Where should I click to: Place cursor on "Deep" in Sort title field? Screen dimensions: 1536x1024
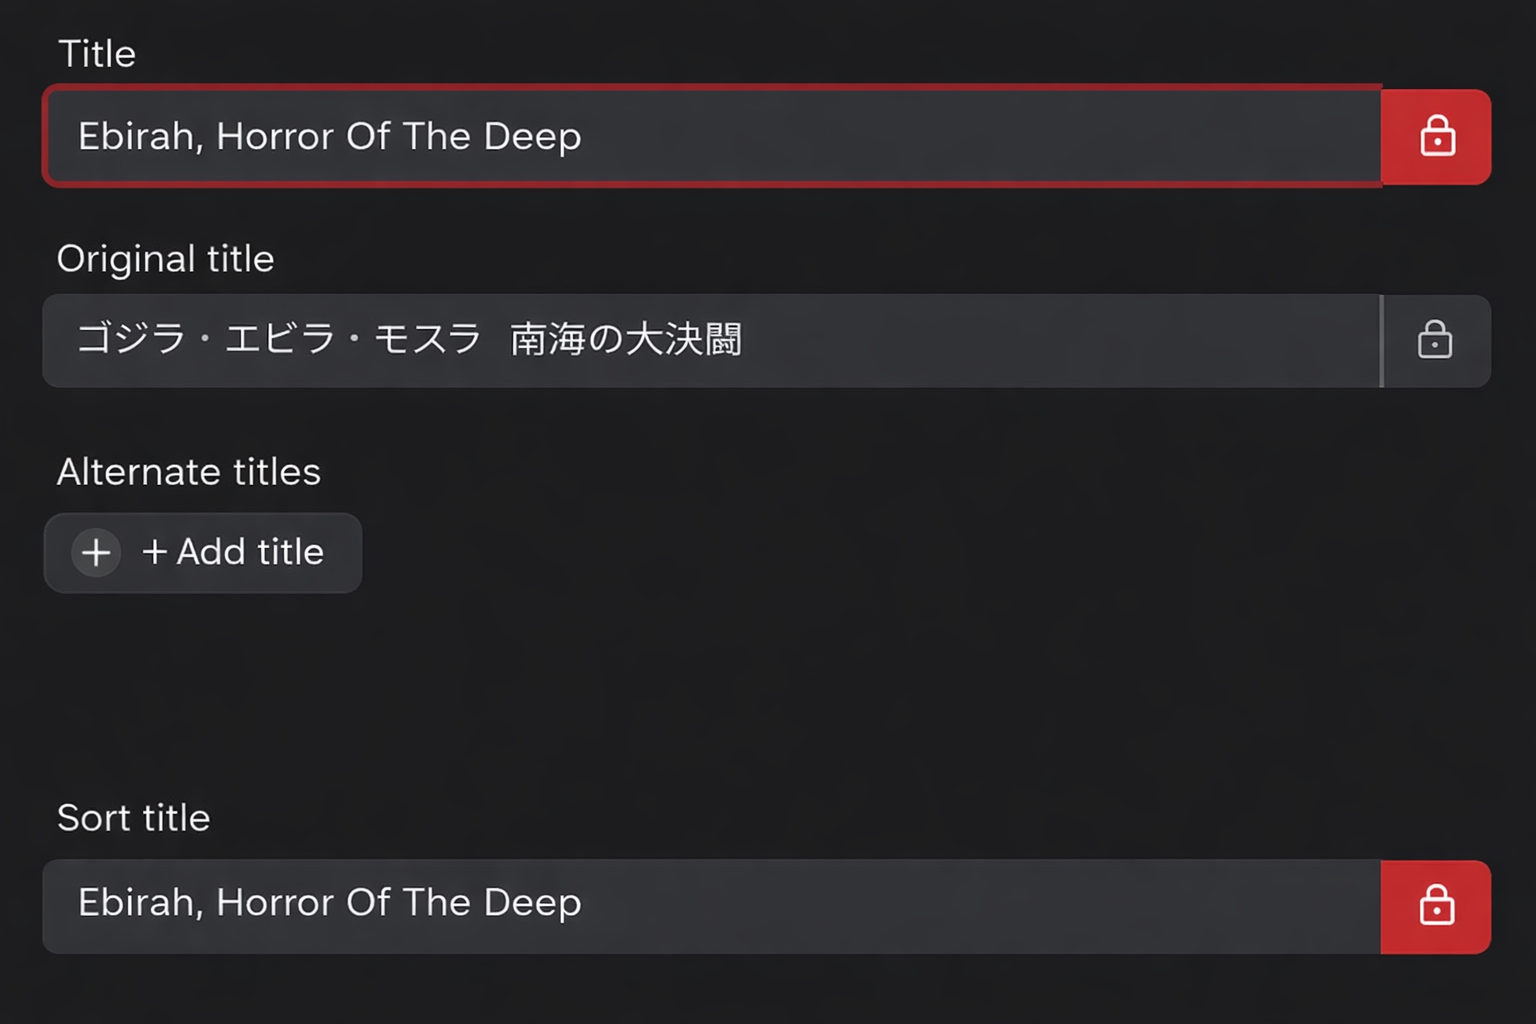[532, 903]
